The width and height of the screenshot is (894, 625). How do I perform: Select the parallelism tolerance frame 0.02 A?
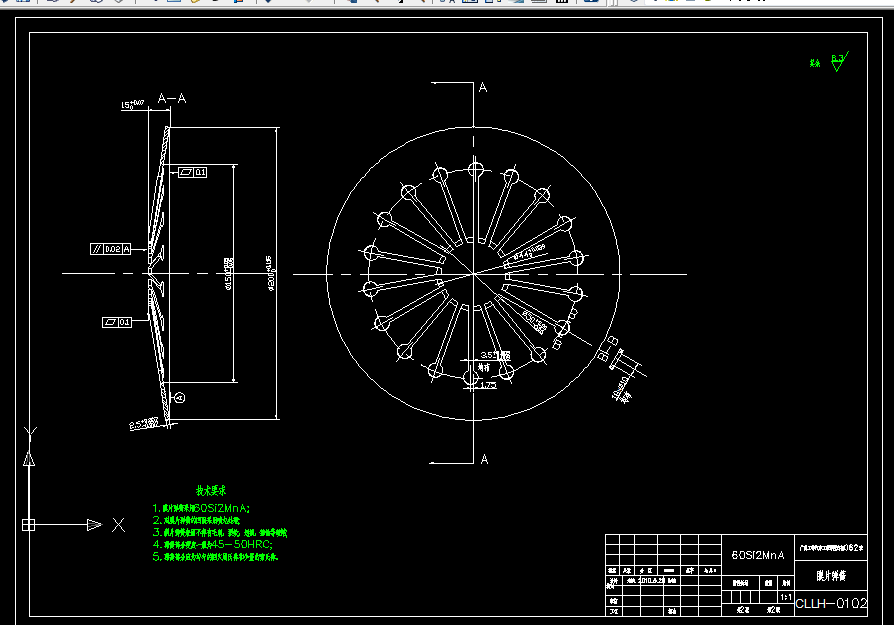pyautogui.click(x=111, y=249)
